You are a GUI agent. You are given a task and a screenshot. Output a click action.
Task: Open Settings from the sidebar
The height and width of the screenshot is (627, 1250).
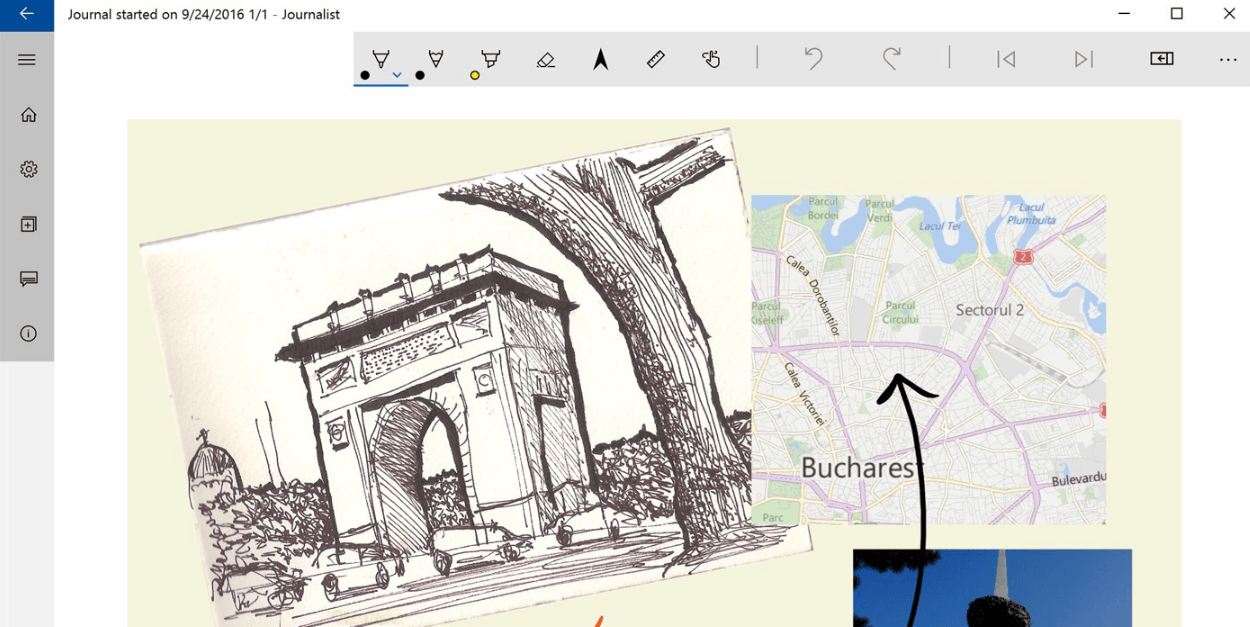coord(28,169)
